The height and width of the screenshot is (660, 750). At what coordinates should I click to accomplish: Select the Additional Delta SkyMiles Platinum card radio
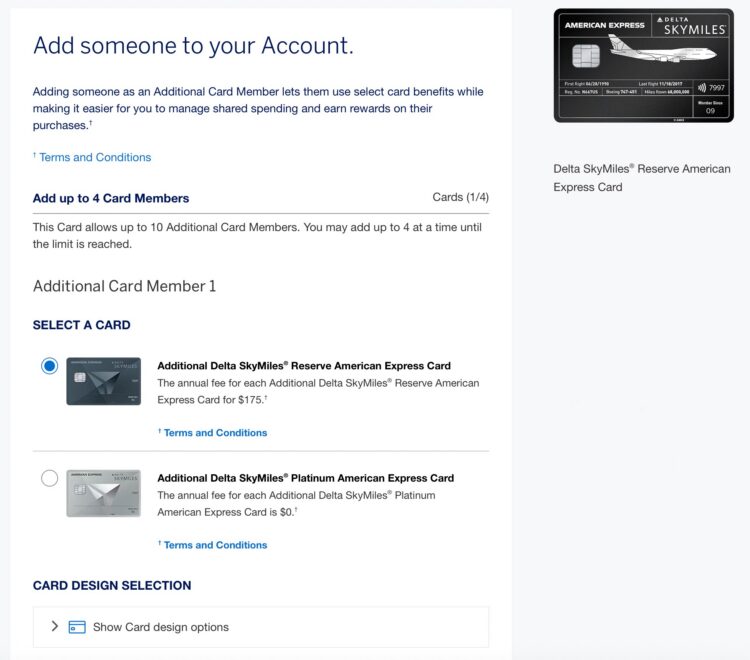click(49, 478)
